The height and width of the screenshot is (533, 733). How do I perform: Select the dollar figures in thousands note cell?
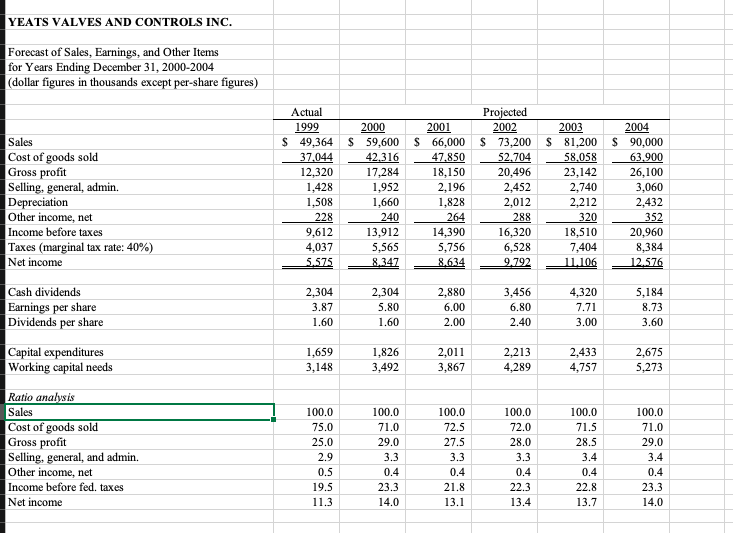point(133,82)
